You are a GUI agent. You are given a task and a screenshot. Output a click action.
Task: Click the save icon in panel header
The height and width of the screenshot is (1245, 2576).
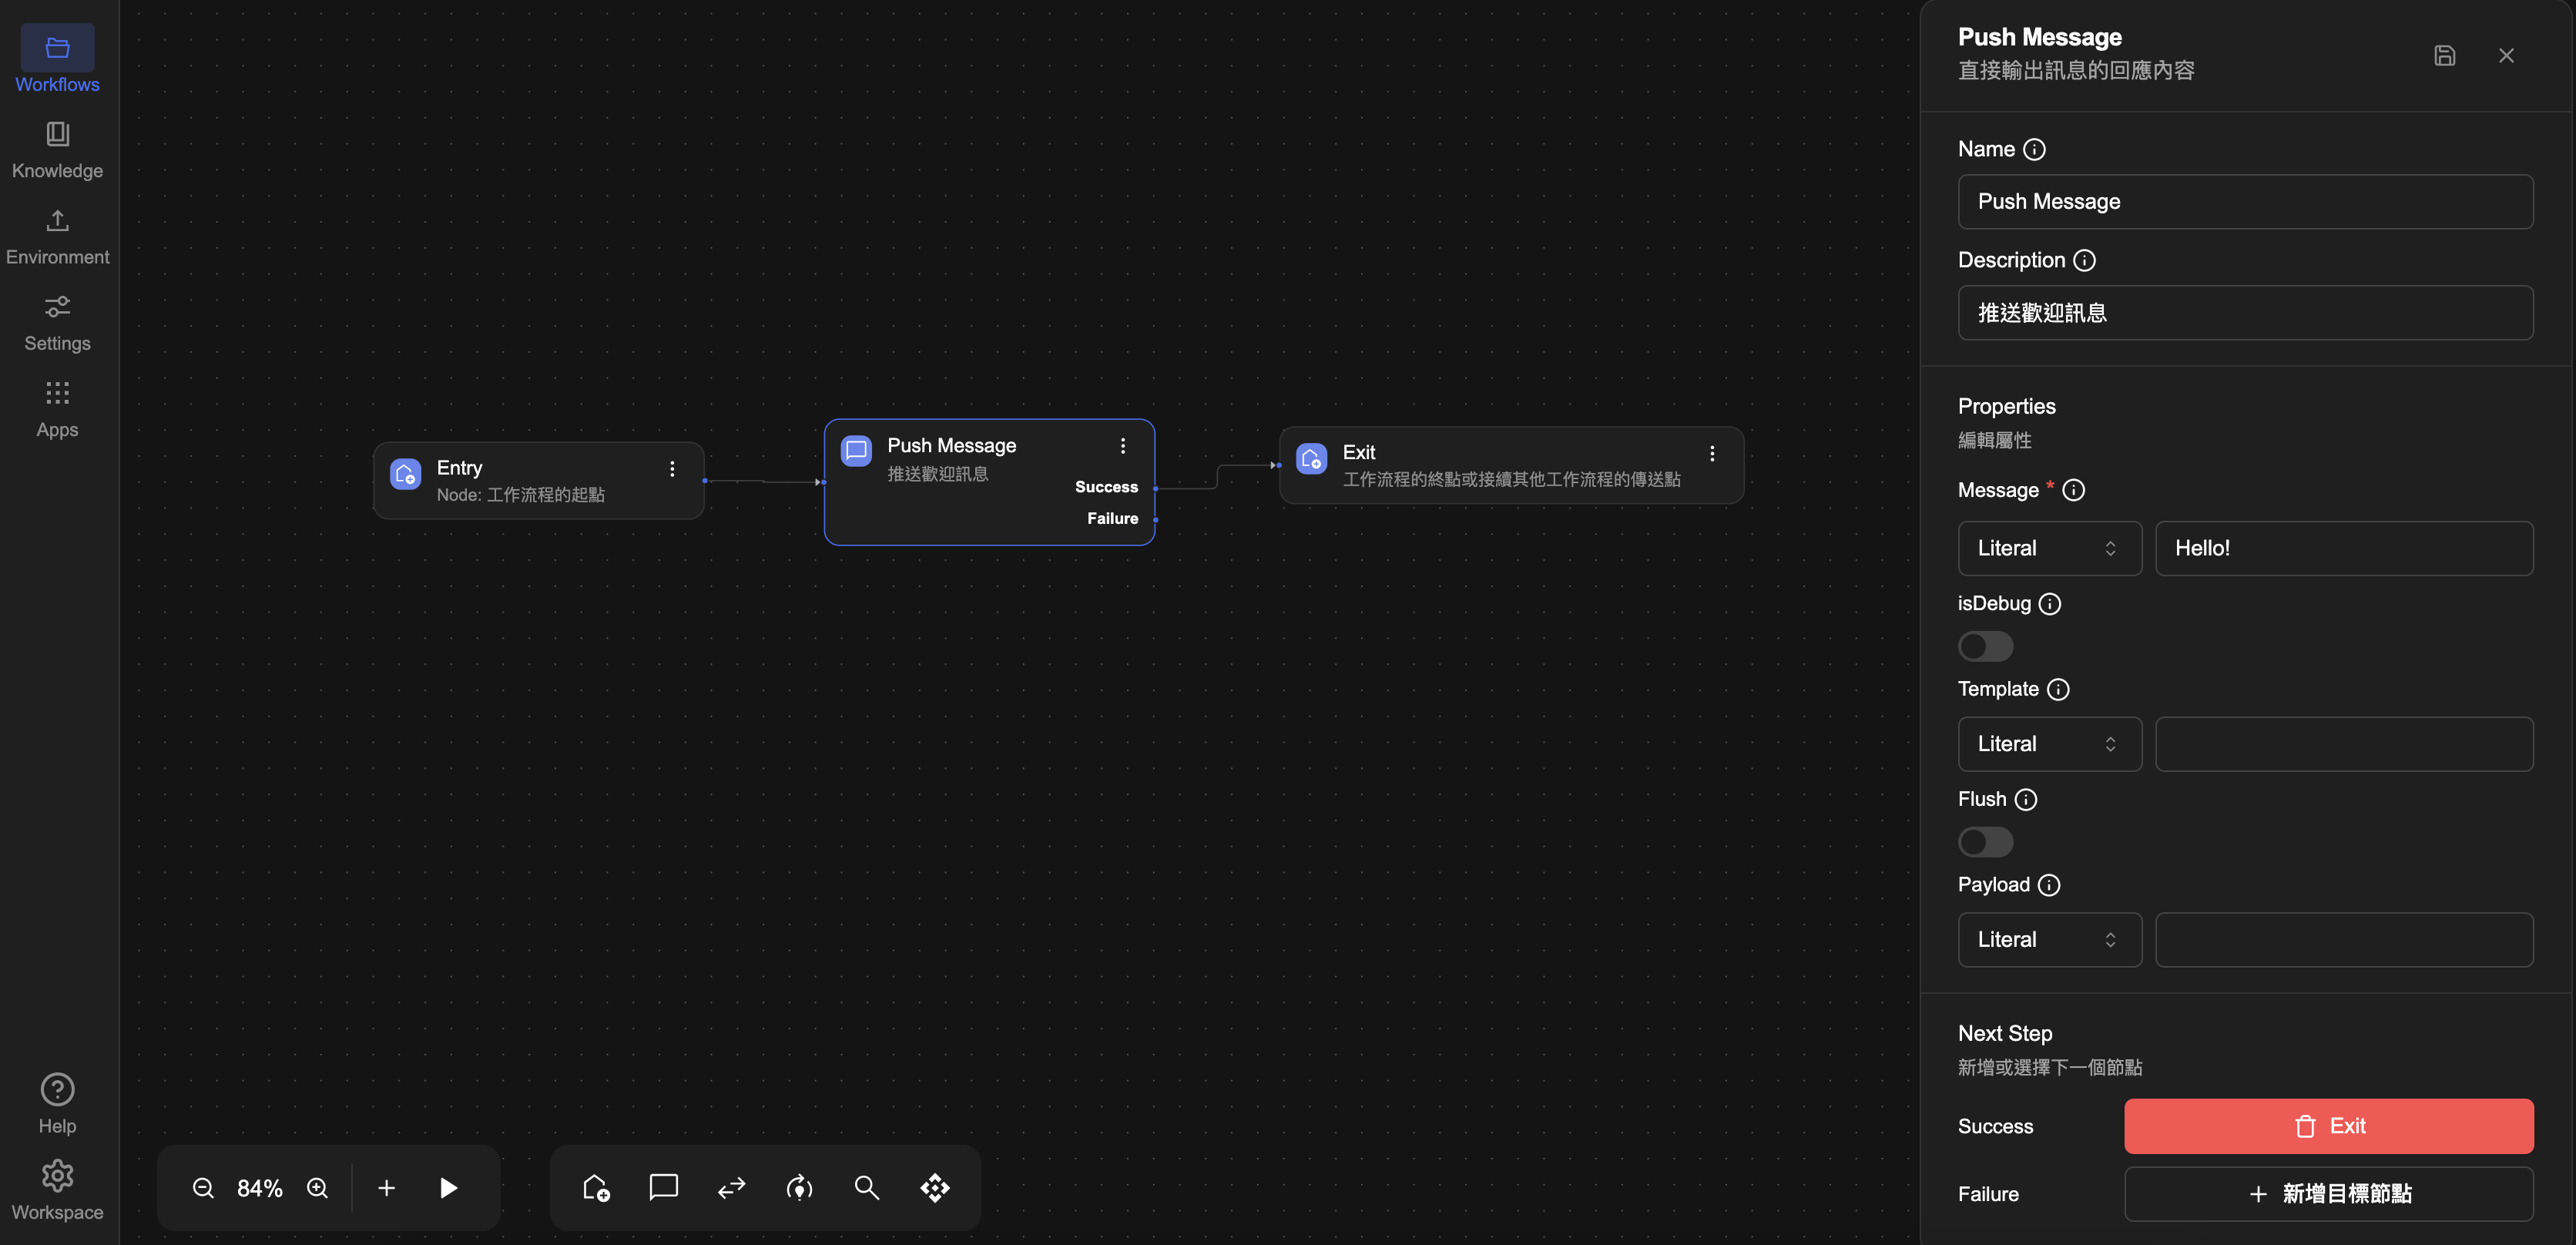[x=2444, y=56]
